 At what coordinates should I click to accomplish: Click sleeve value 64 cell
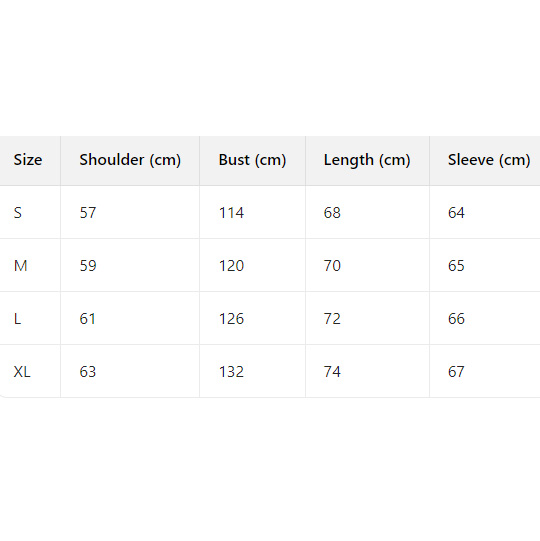click(456, 213)
